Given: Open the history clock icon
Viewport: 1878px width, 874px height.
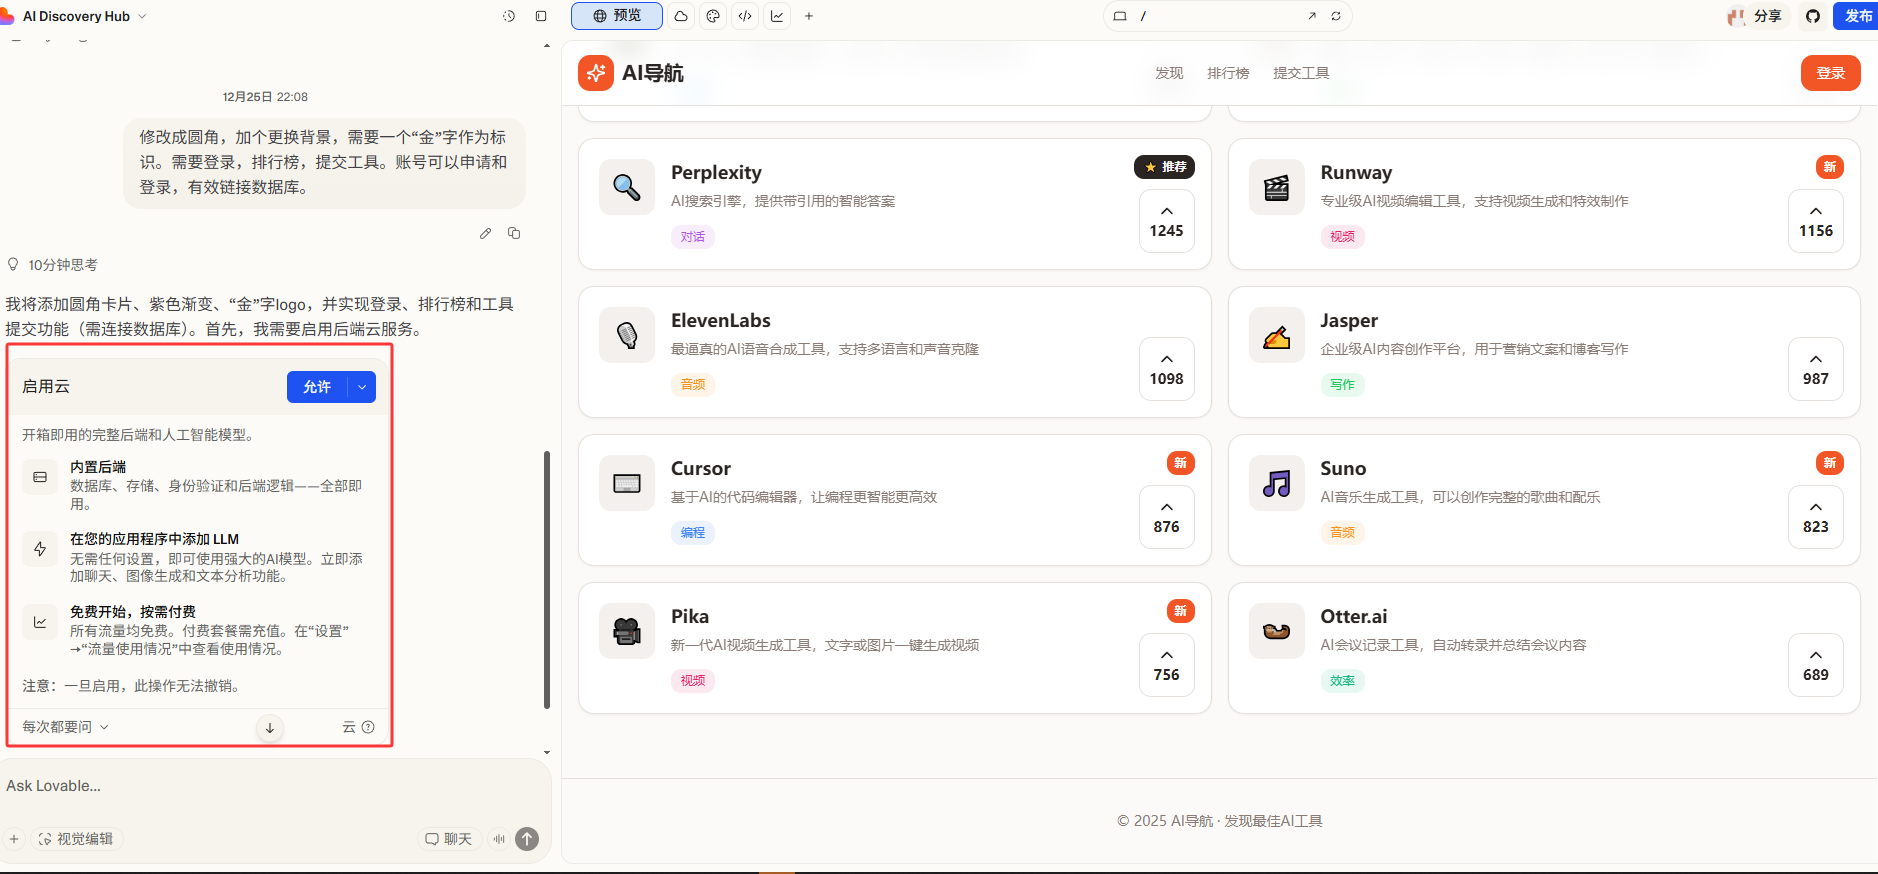Looking at the screenshot, I should (509, 16).
